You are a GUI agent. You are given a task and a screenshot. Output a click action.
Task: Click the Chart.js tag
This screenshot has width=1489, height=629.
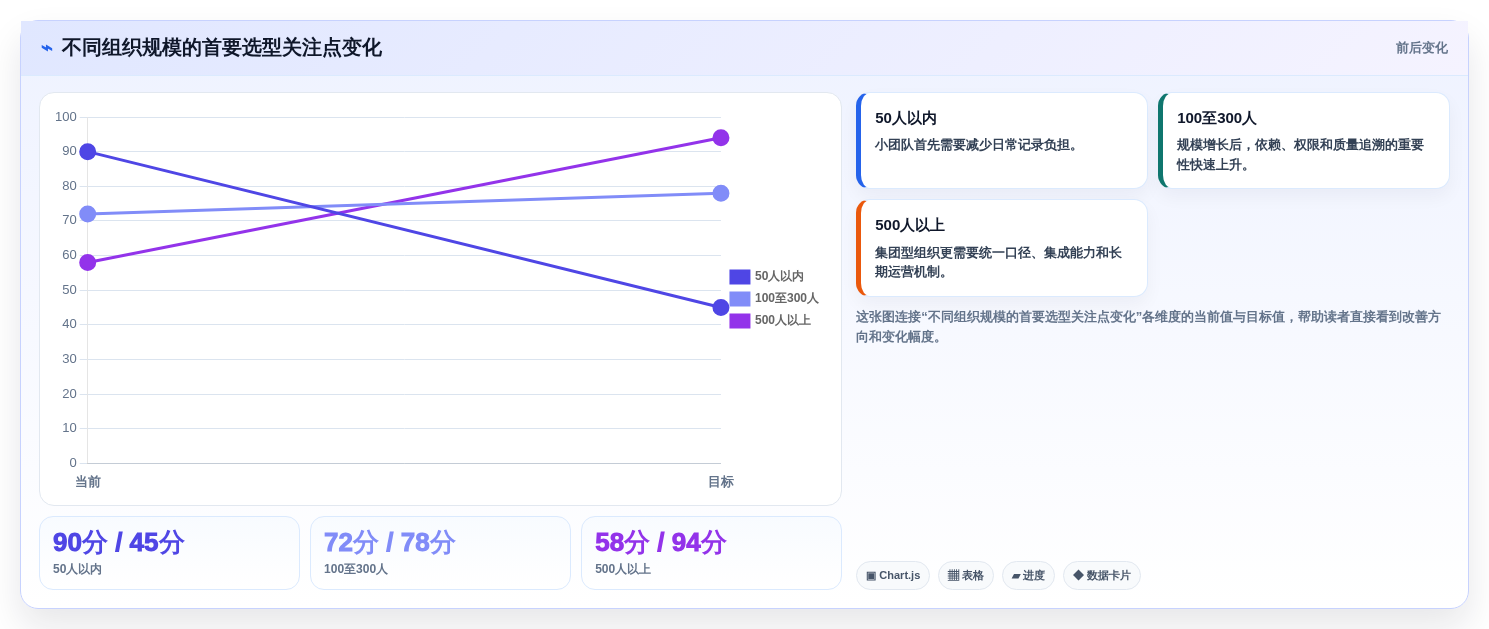pyautogui.click(x=893, y=576)
